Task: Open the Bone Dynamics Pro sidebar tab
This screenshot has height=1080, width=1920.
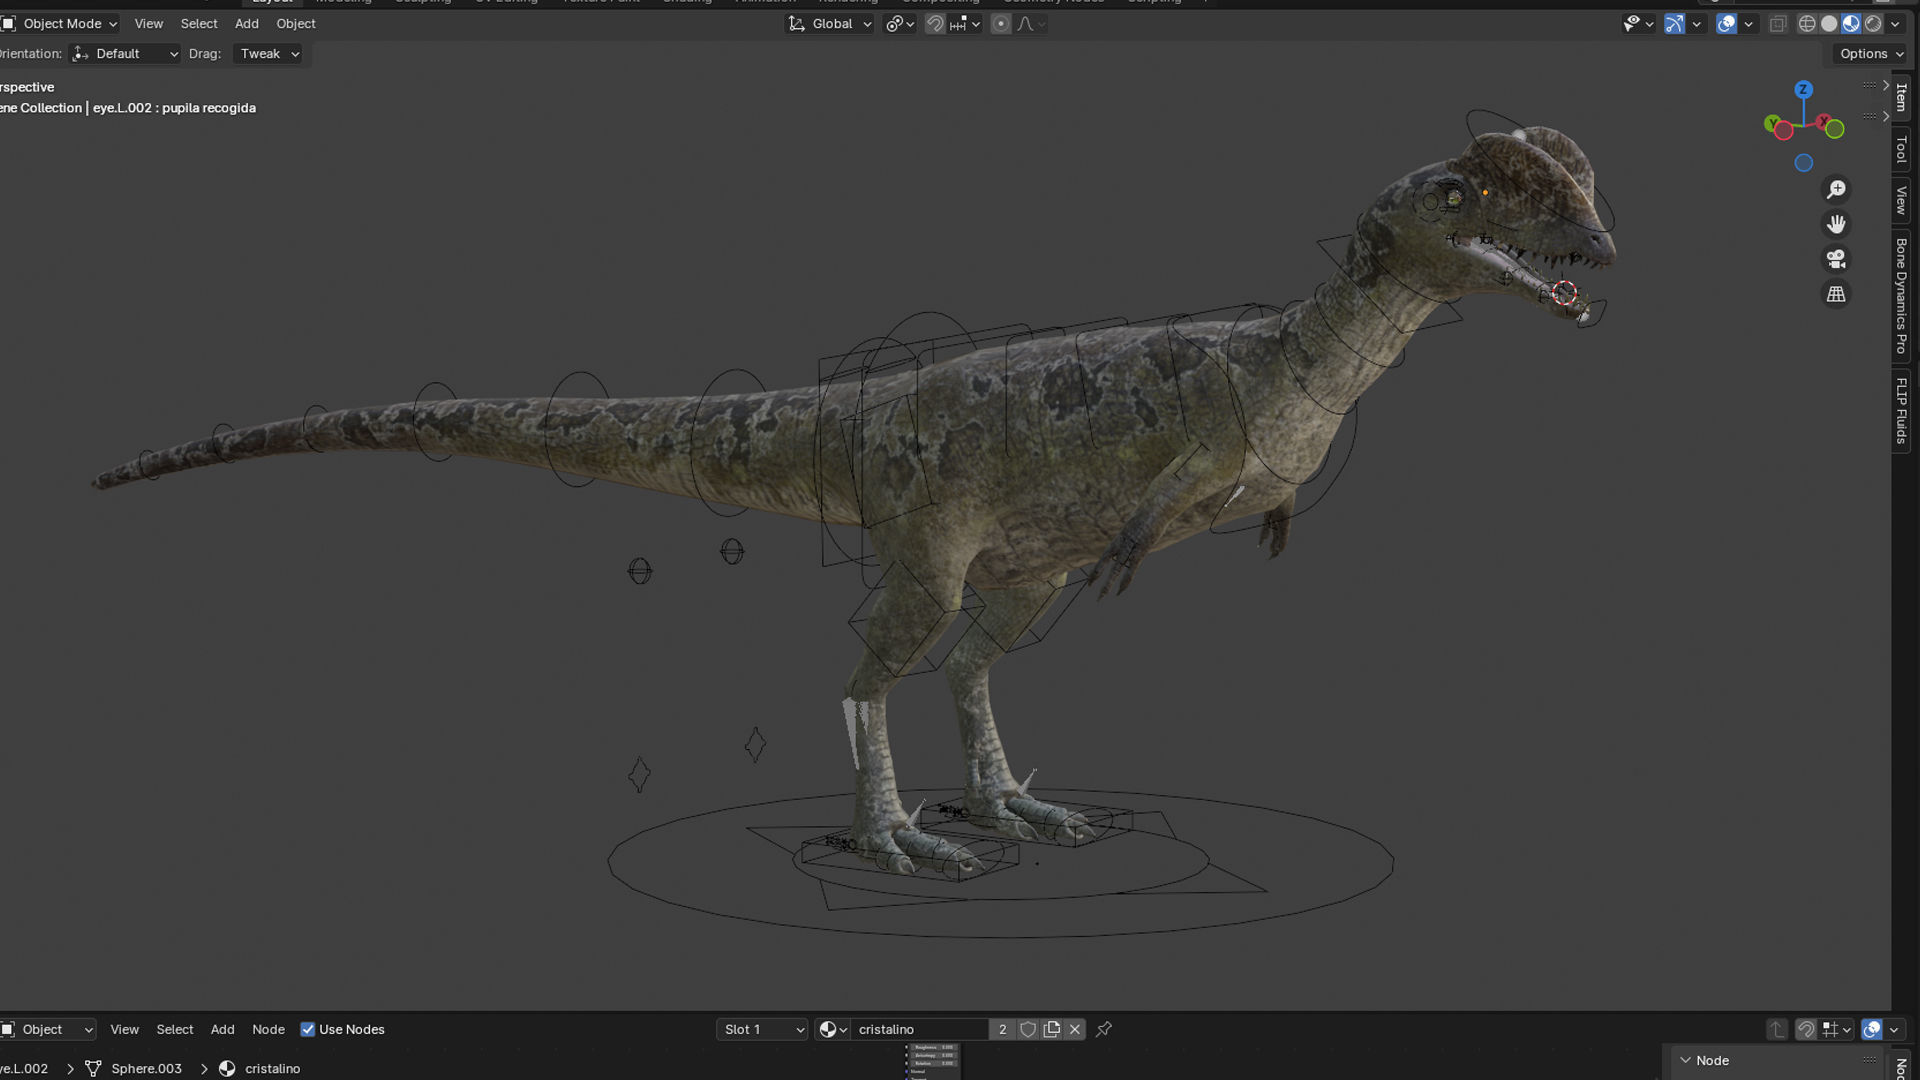Action: (x=1901, y=295)
